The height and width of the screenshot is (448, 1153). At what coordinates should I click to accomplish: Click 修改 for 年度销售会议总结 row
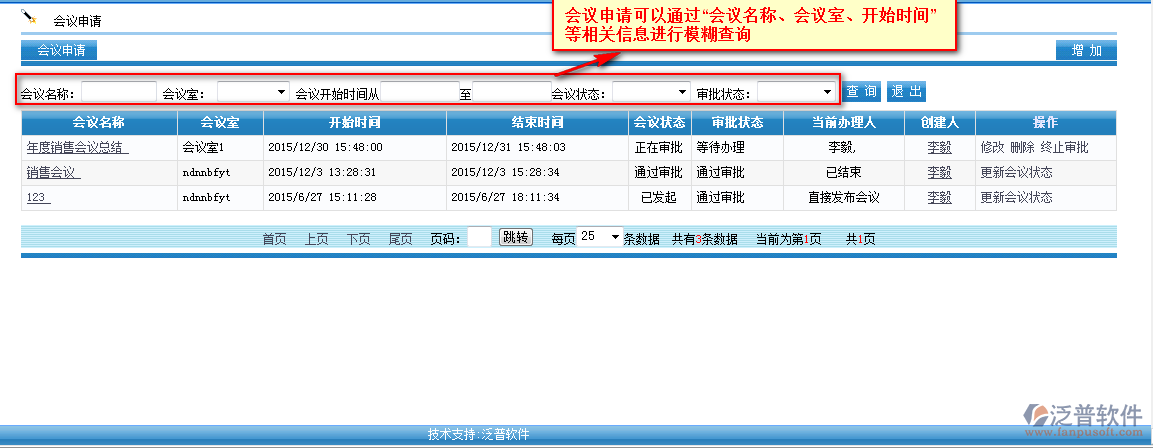coord(992,147)
